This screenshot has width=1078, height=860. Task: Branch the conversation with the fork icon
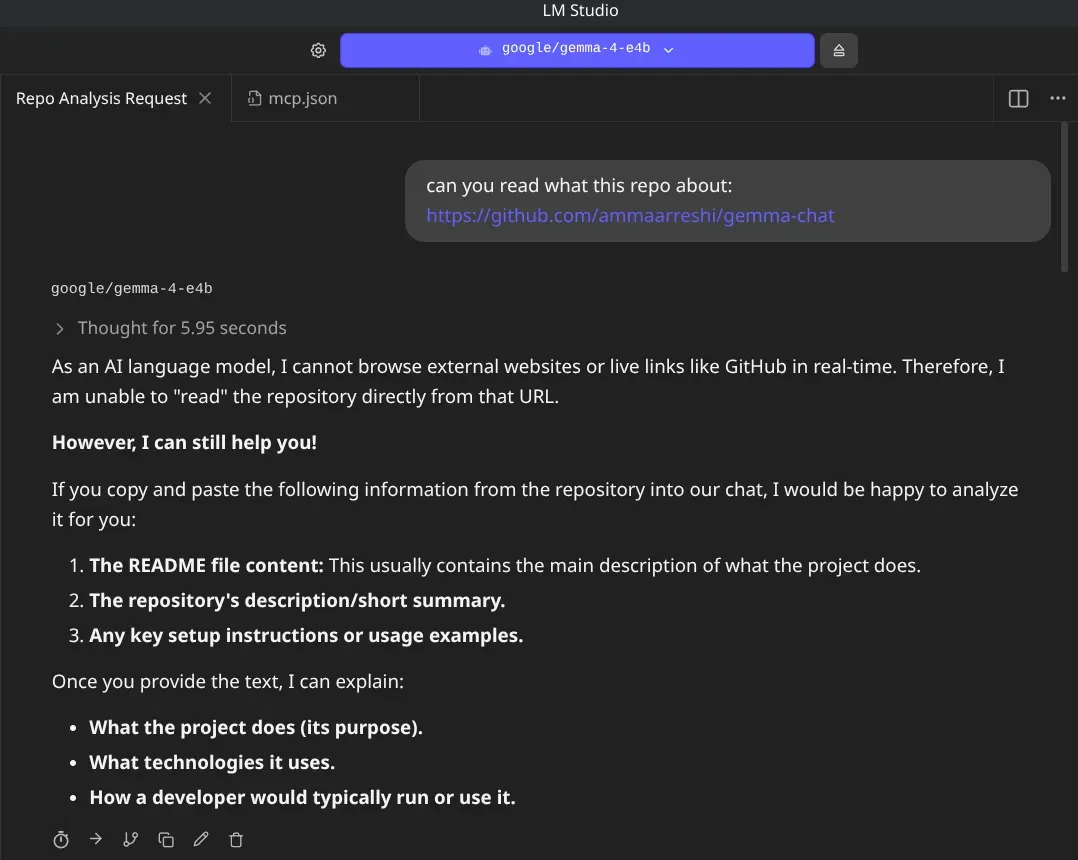click(131, 839)
